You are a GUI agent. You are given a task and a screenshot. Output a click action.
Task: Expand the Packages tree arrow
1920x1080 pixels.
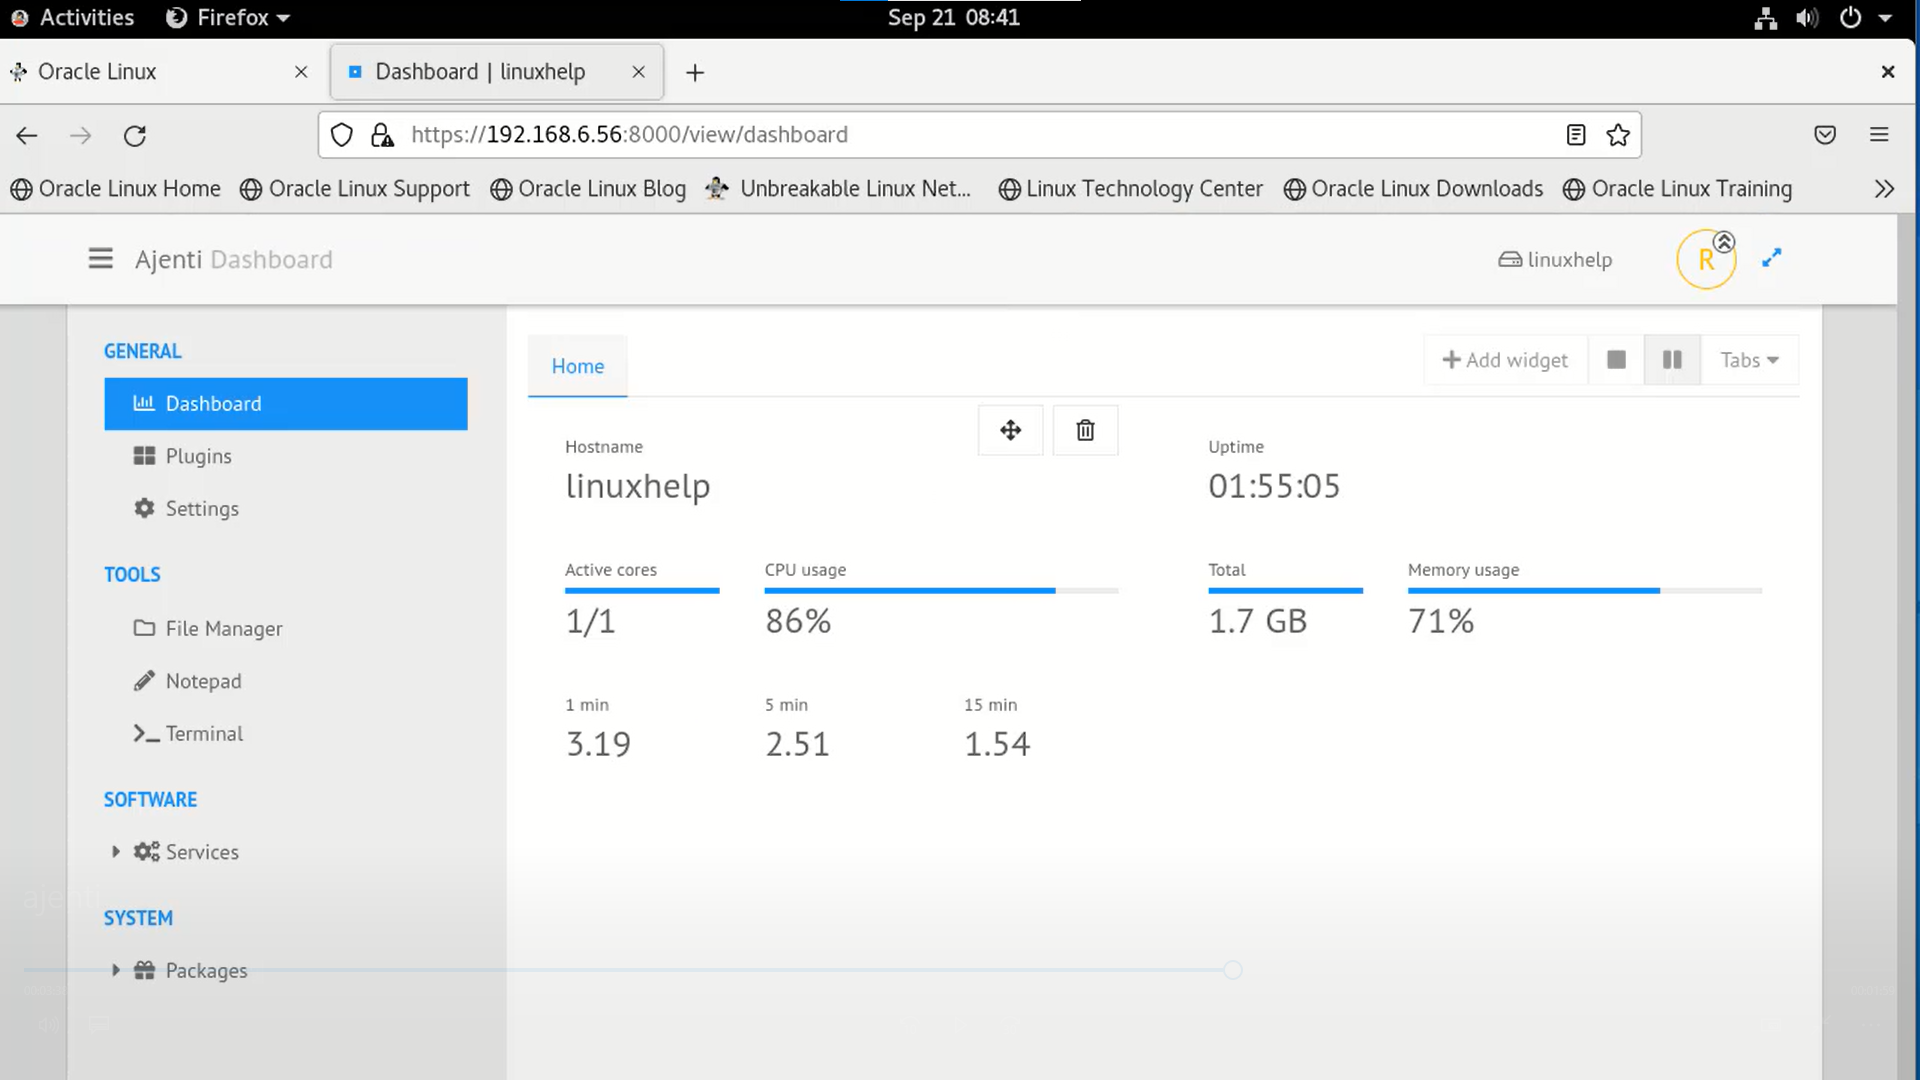[115, 970]
